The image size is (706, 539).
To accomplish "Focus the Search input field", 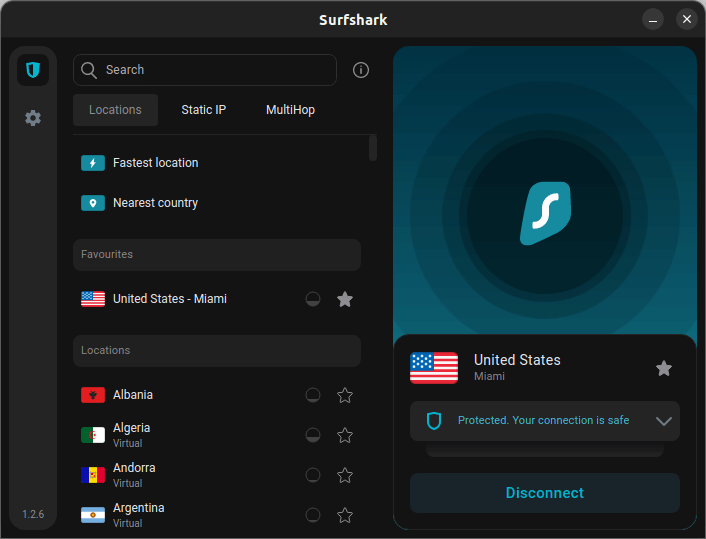I will click(205, 70).
